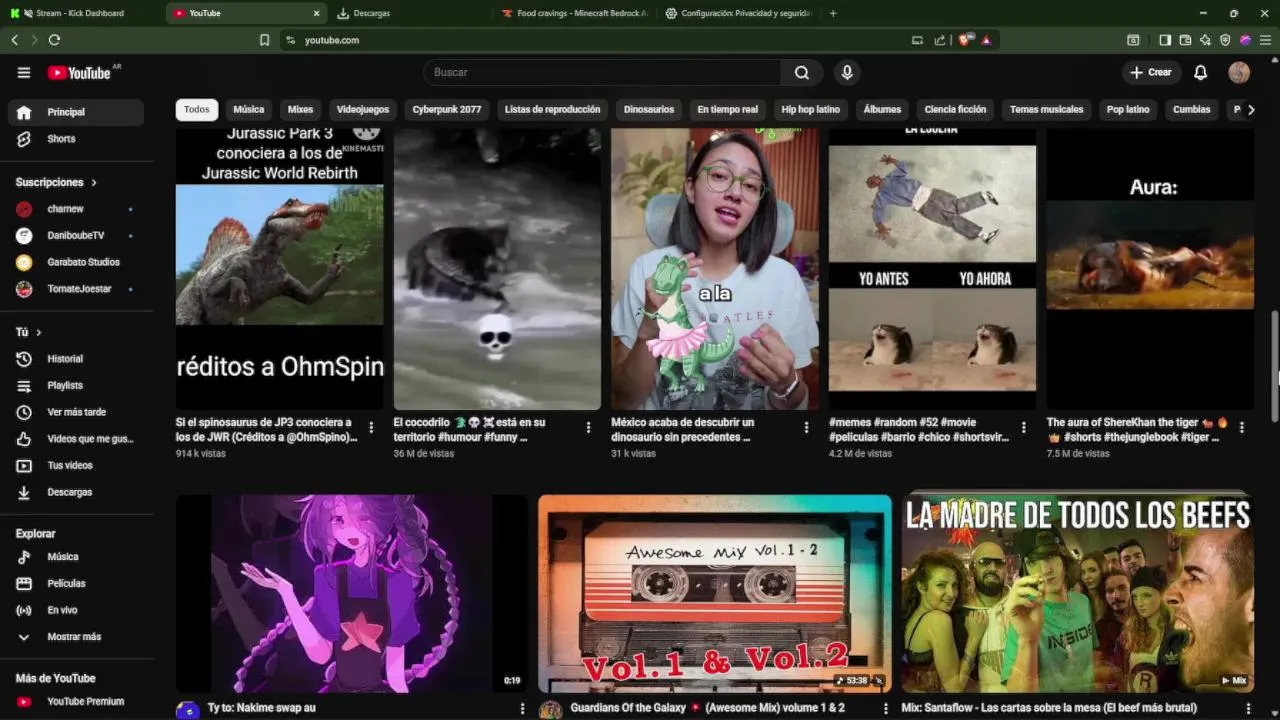The height and width of the screenshot is (720, 1280).
Task: Switch to Stream - Kick Dashboard tab
Action: click(x=80, y=13)
